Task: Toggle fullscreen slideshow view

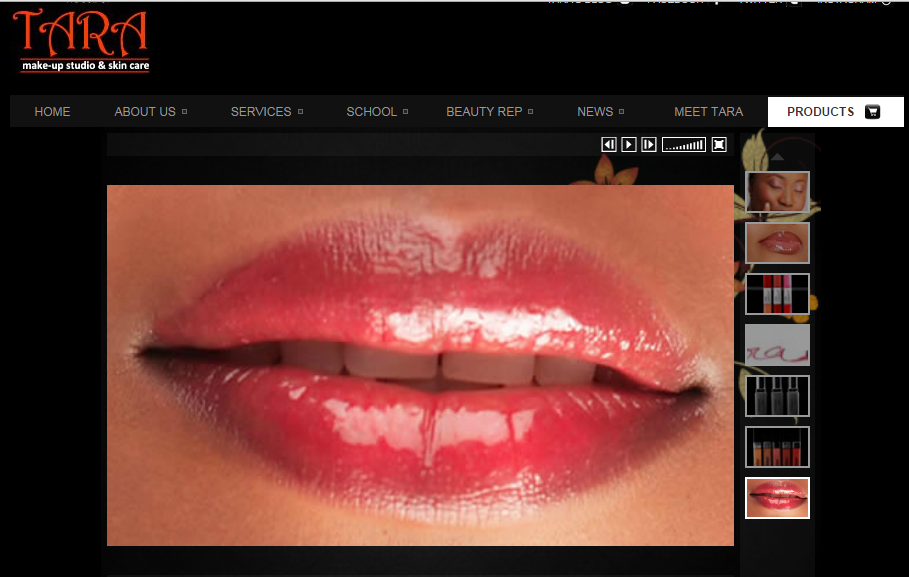Action: (x=719, y=144)
